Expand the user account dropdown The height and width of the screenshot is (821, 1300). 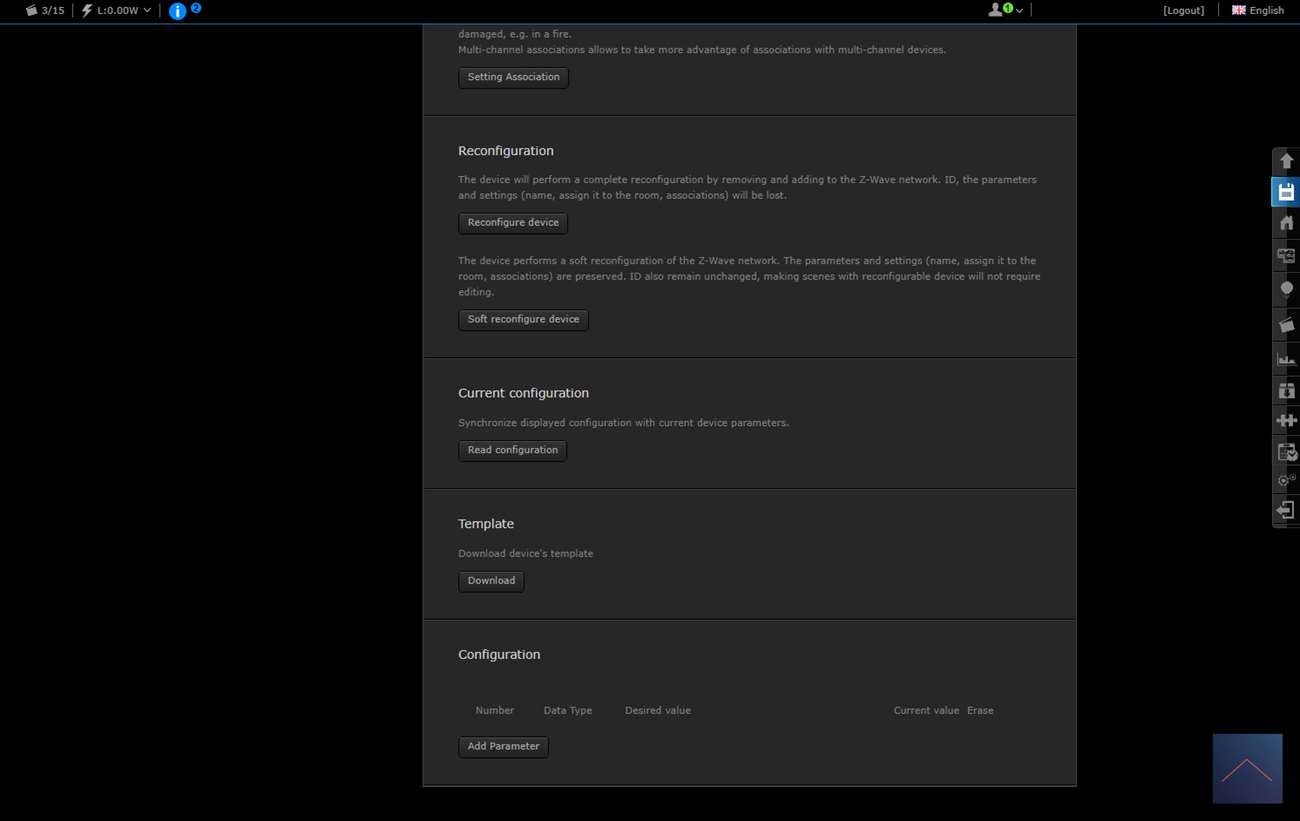point(1005,10)
